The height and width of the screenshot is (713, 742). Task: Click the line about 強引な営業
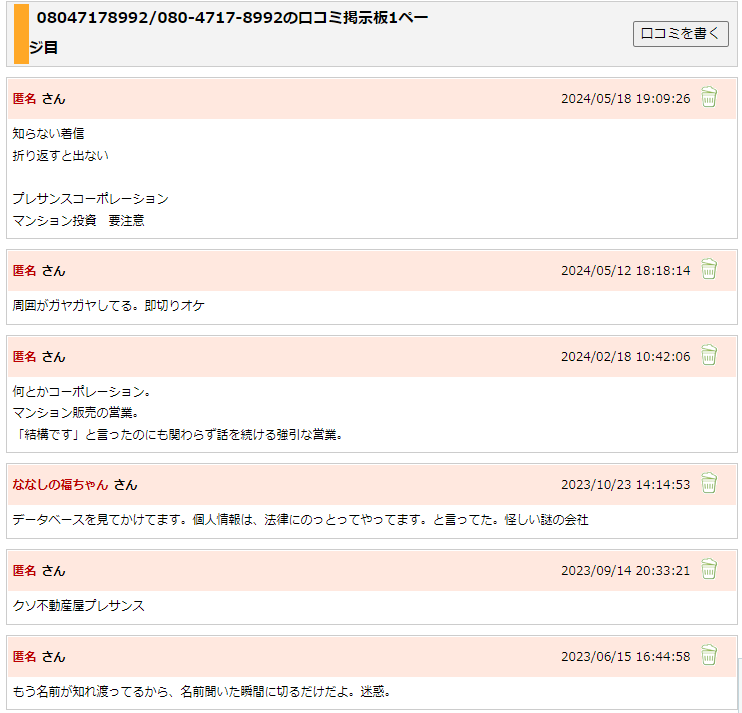178,434
